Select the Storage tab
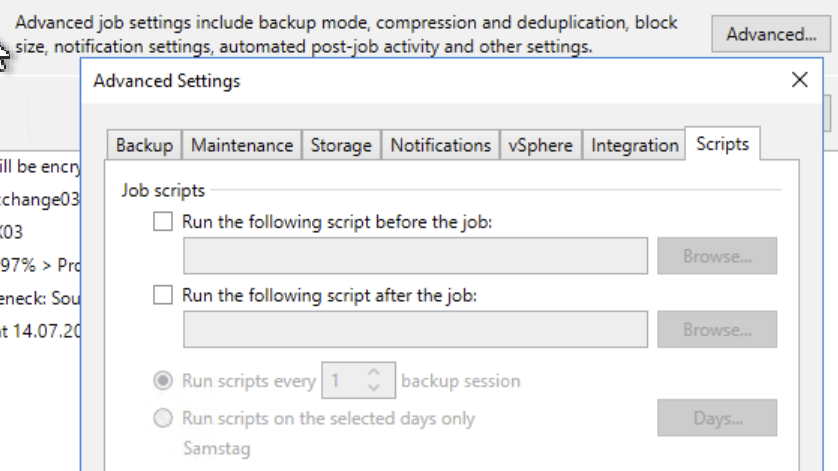838x471 pixels. [341, 145]
